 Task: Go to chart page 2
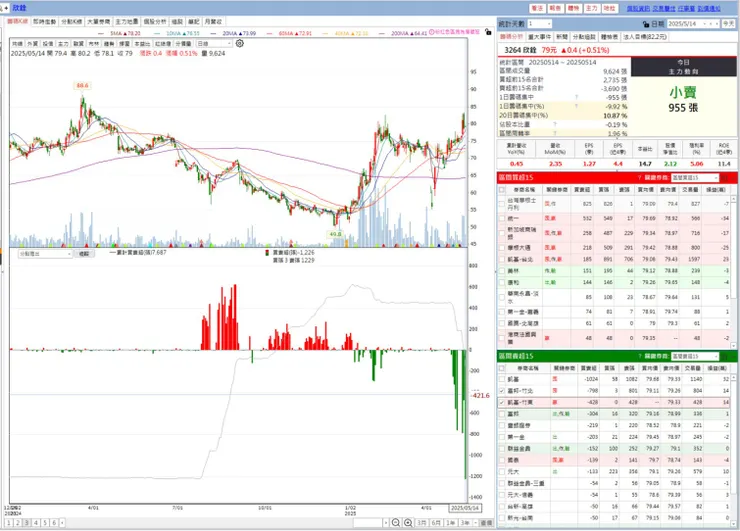click(x=17, y=523)
